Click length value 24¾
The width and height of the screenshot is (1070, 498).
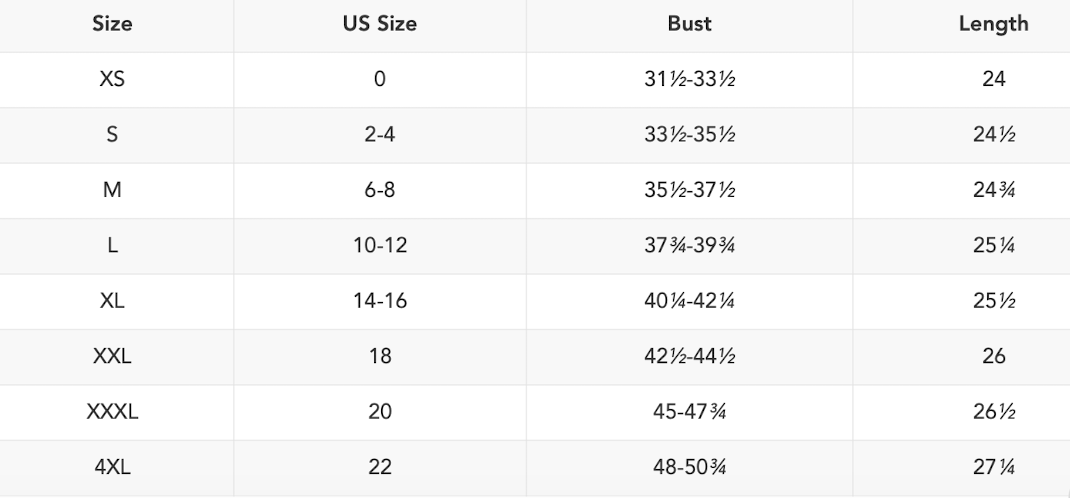[x=993, y=190]
